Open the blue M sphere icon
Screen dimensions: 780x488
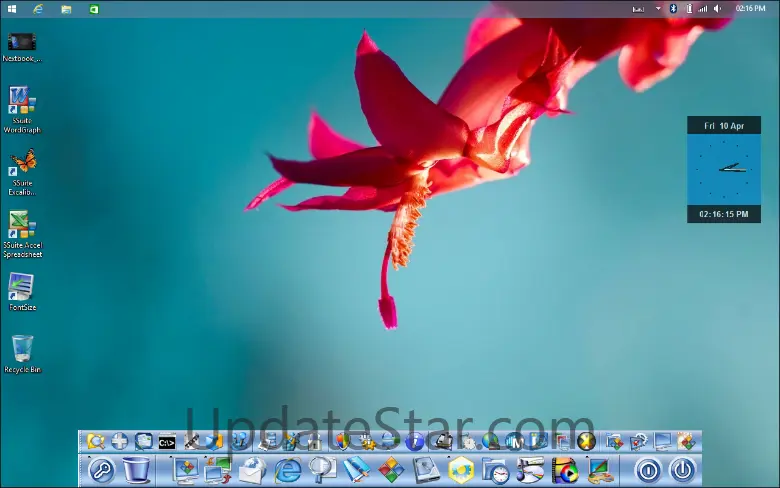515,441
